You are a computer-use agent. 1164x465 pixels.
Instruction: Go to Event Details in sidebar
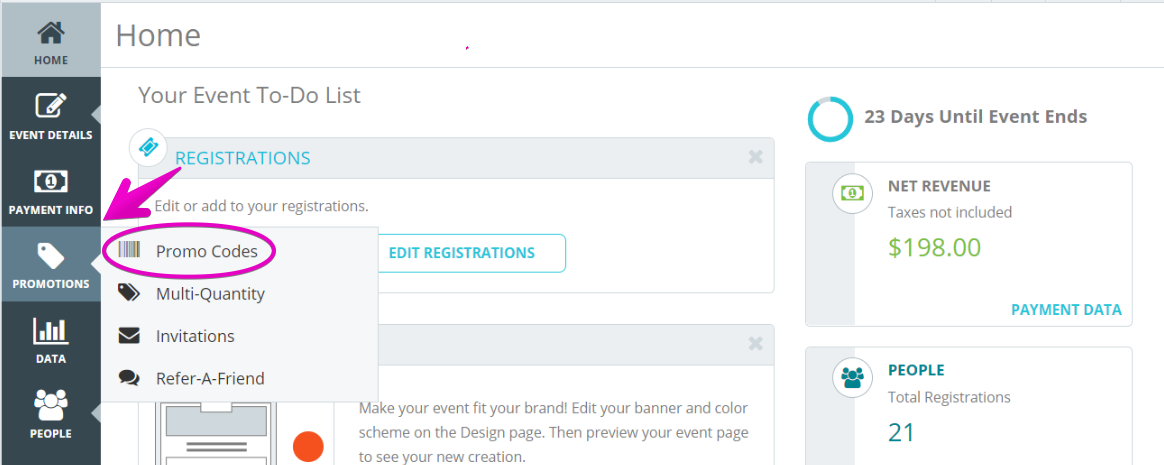[x=50, y=115]
